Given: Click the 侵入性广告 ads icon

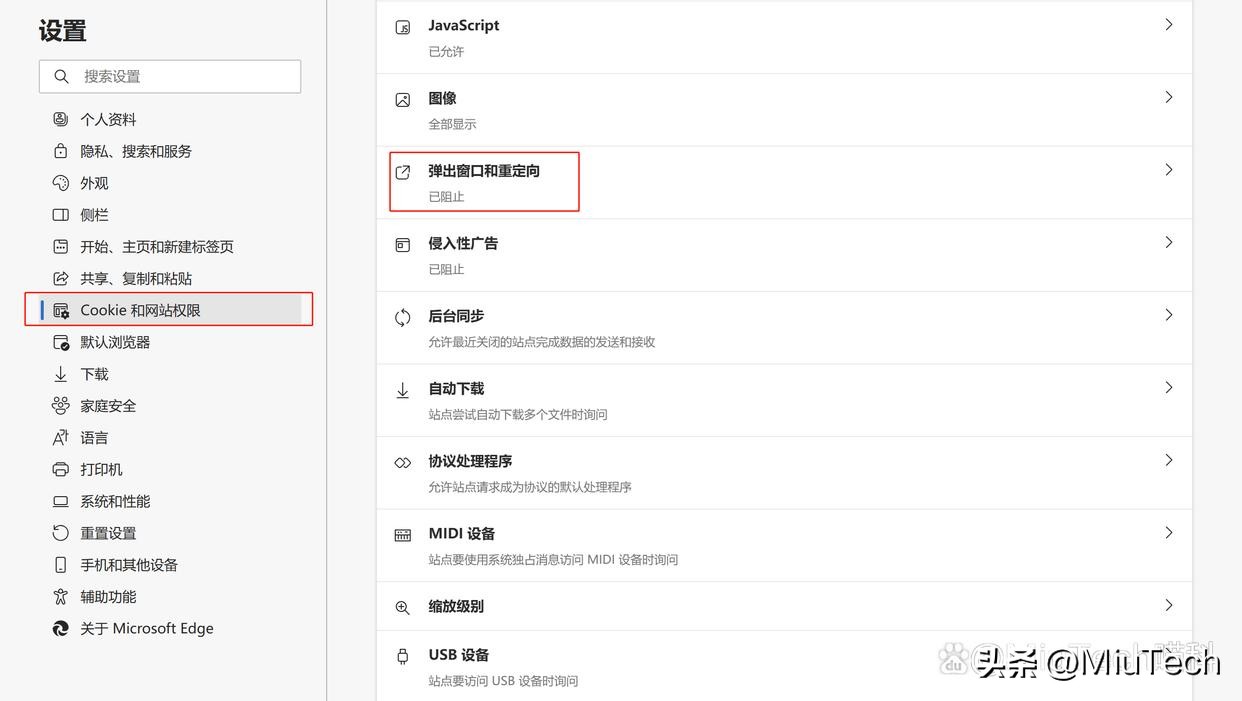Looking at the screenshot, I should [403, 245].
